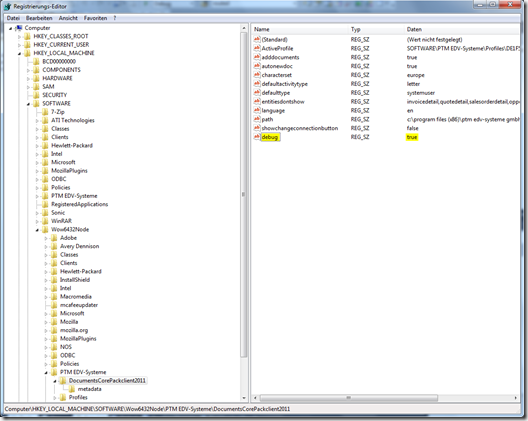Click the string icon of ActiveProfile value

[x=257, y=48]
